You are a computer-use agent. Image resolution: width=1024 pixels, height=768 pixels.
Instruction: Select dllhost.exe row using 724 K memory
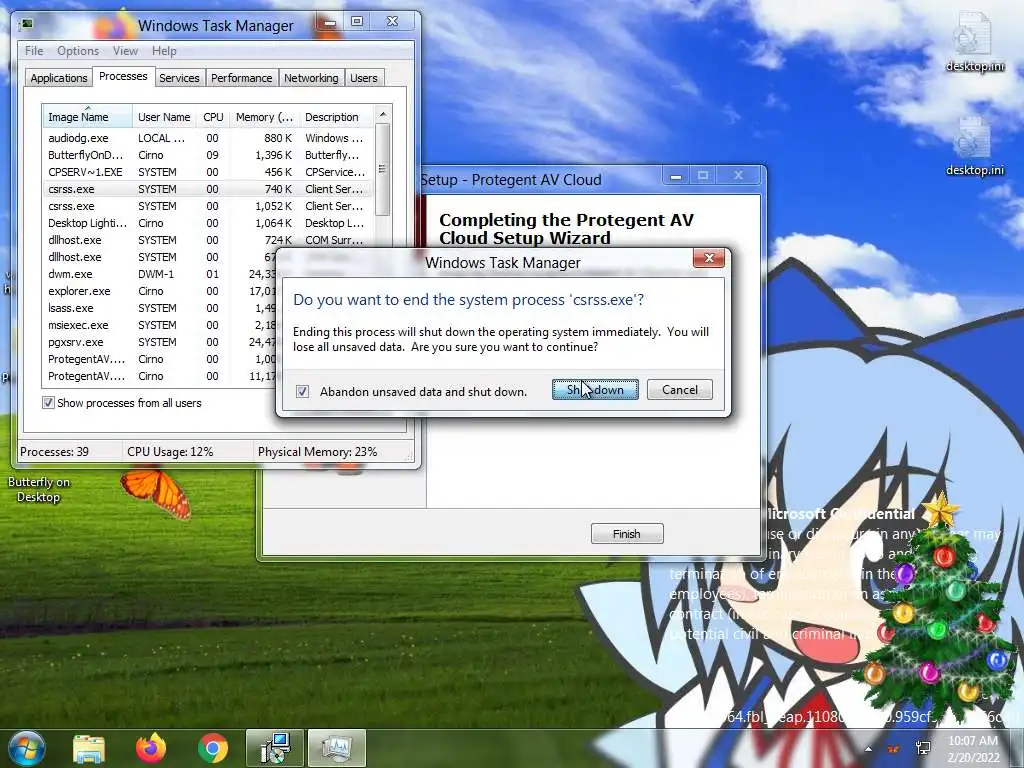[x=208, y=240]
